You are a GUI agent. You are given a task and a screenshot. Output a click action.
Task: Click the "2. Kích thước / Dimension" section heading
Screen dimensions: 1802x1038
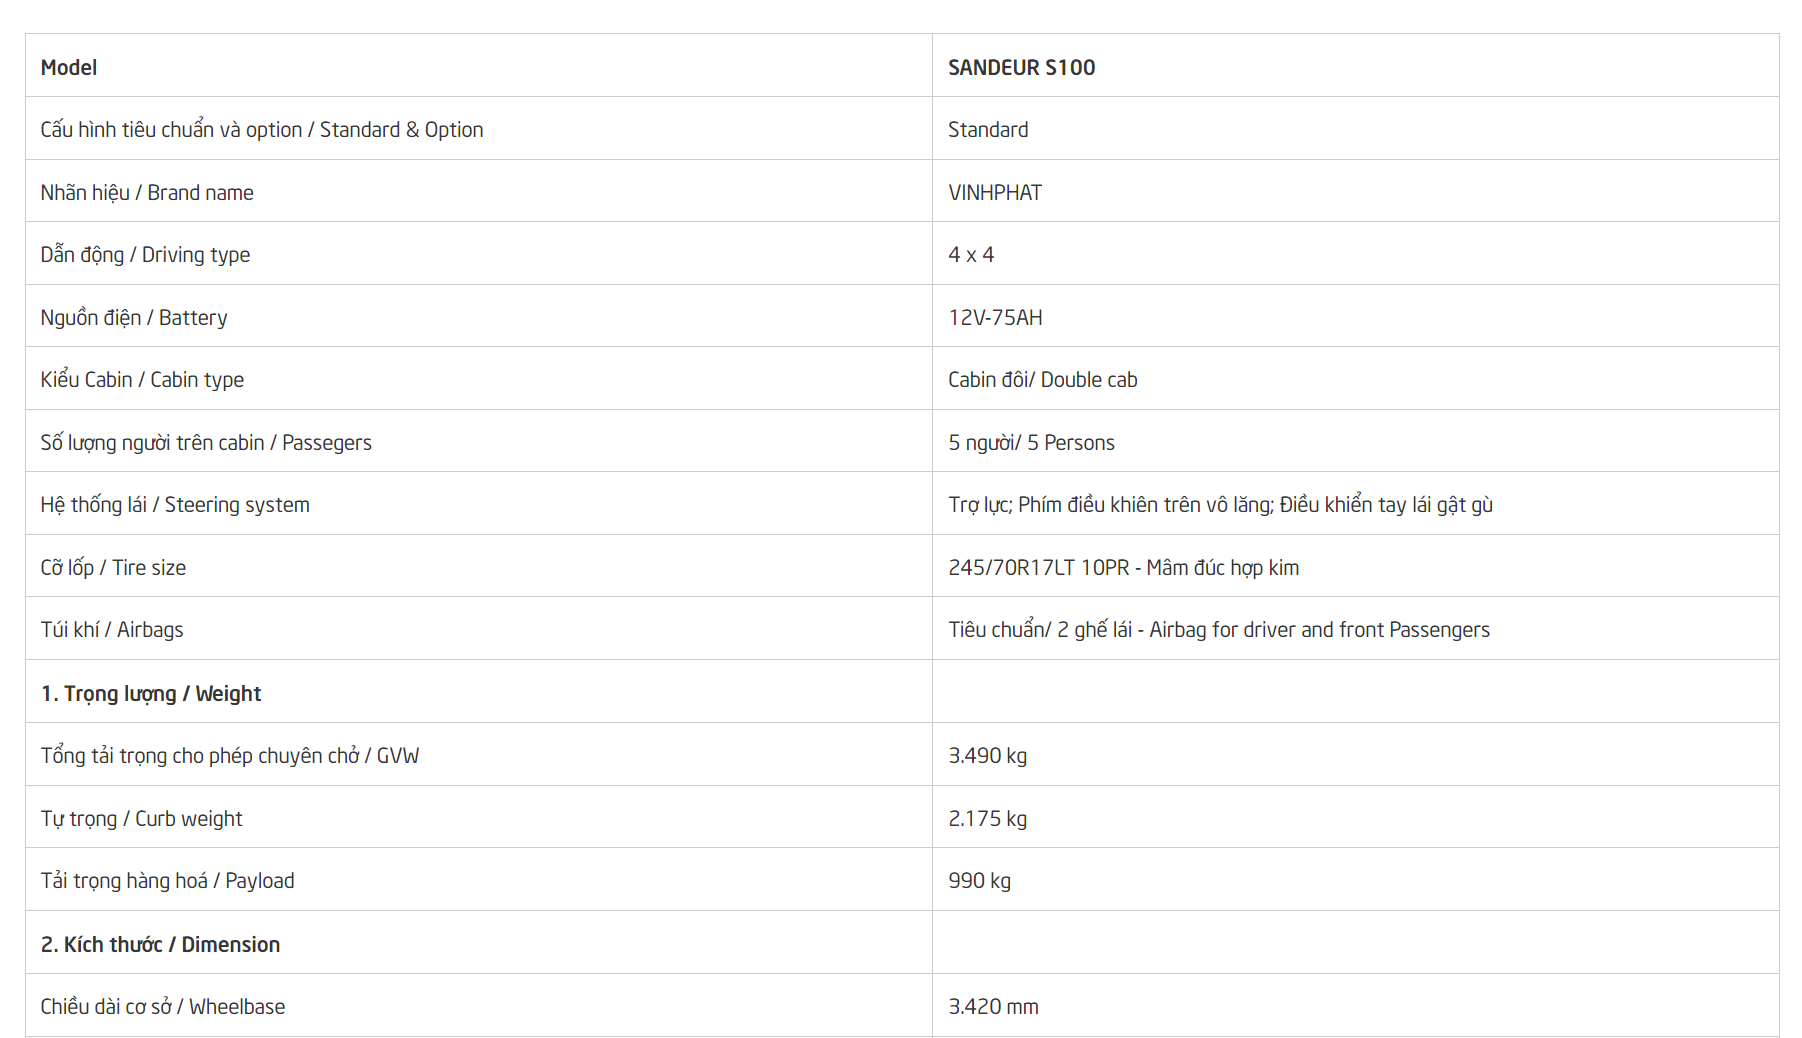tap(160, 945)
